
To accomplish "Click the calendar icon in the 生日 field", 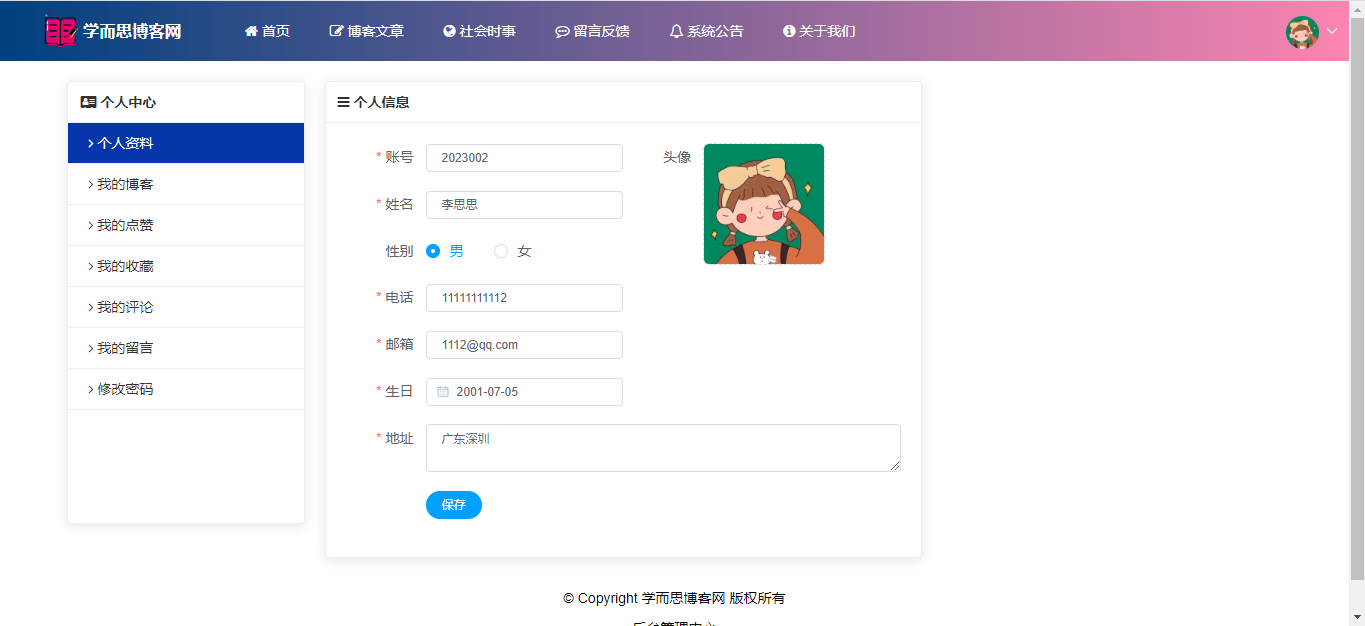I will click(x=443, y=392).
